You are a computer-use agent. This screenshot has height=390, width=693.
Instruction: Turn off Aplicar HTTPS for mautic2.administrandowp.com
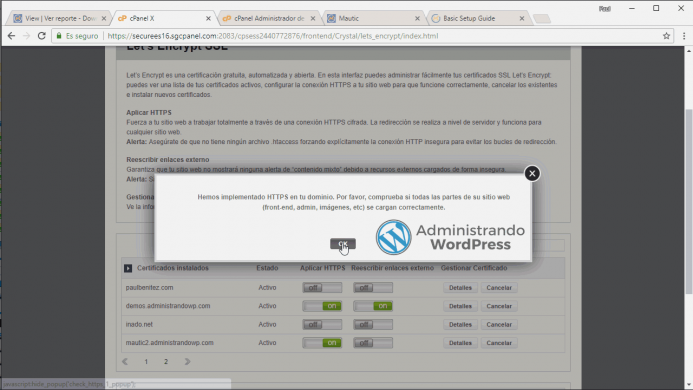(322, 343)
